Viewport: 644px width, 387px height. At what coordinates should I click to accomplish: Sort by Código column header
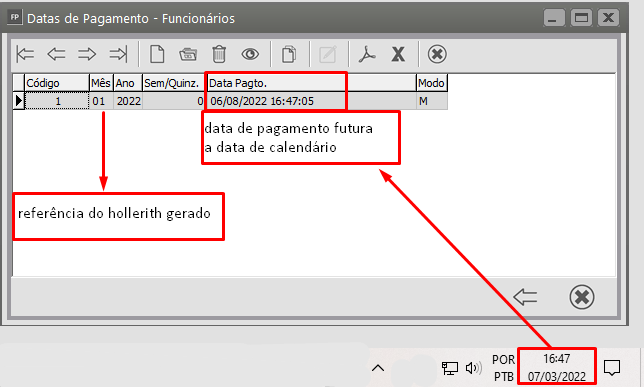point(57,83)
